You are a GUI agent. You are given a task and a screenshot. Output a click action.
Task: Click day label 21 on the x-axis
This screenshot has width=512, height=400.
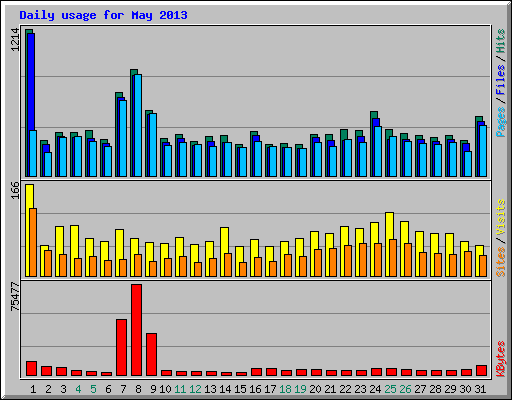330,389
